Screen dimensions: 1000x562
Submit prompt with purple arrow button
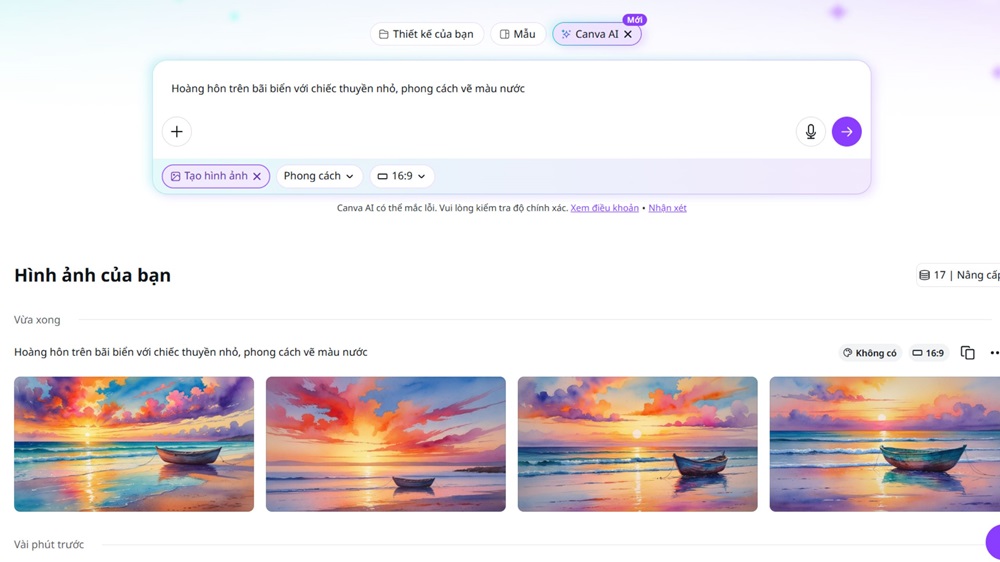[846, 131]
